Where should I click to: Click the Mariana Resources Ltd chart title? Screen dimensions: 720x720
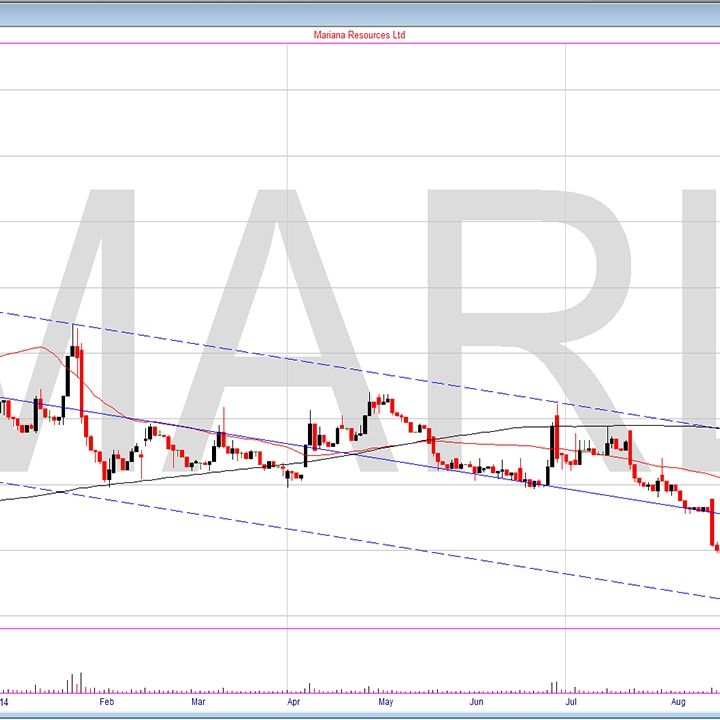coord(359,35)
